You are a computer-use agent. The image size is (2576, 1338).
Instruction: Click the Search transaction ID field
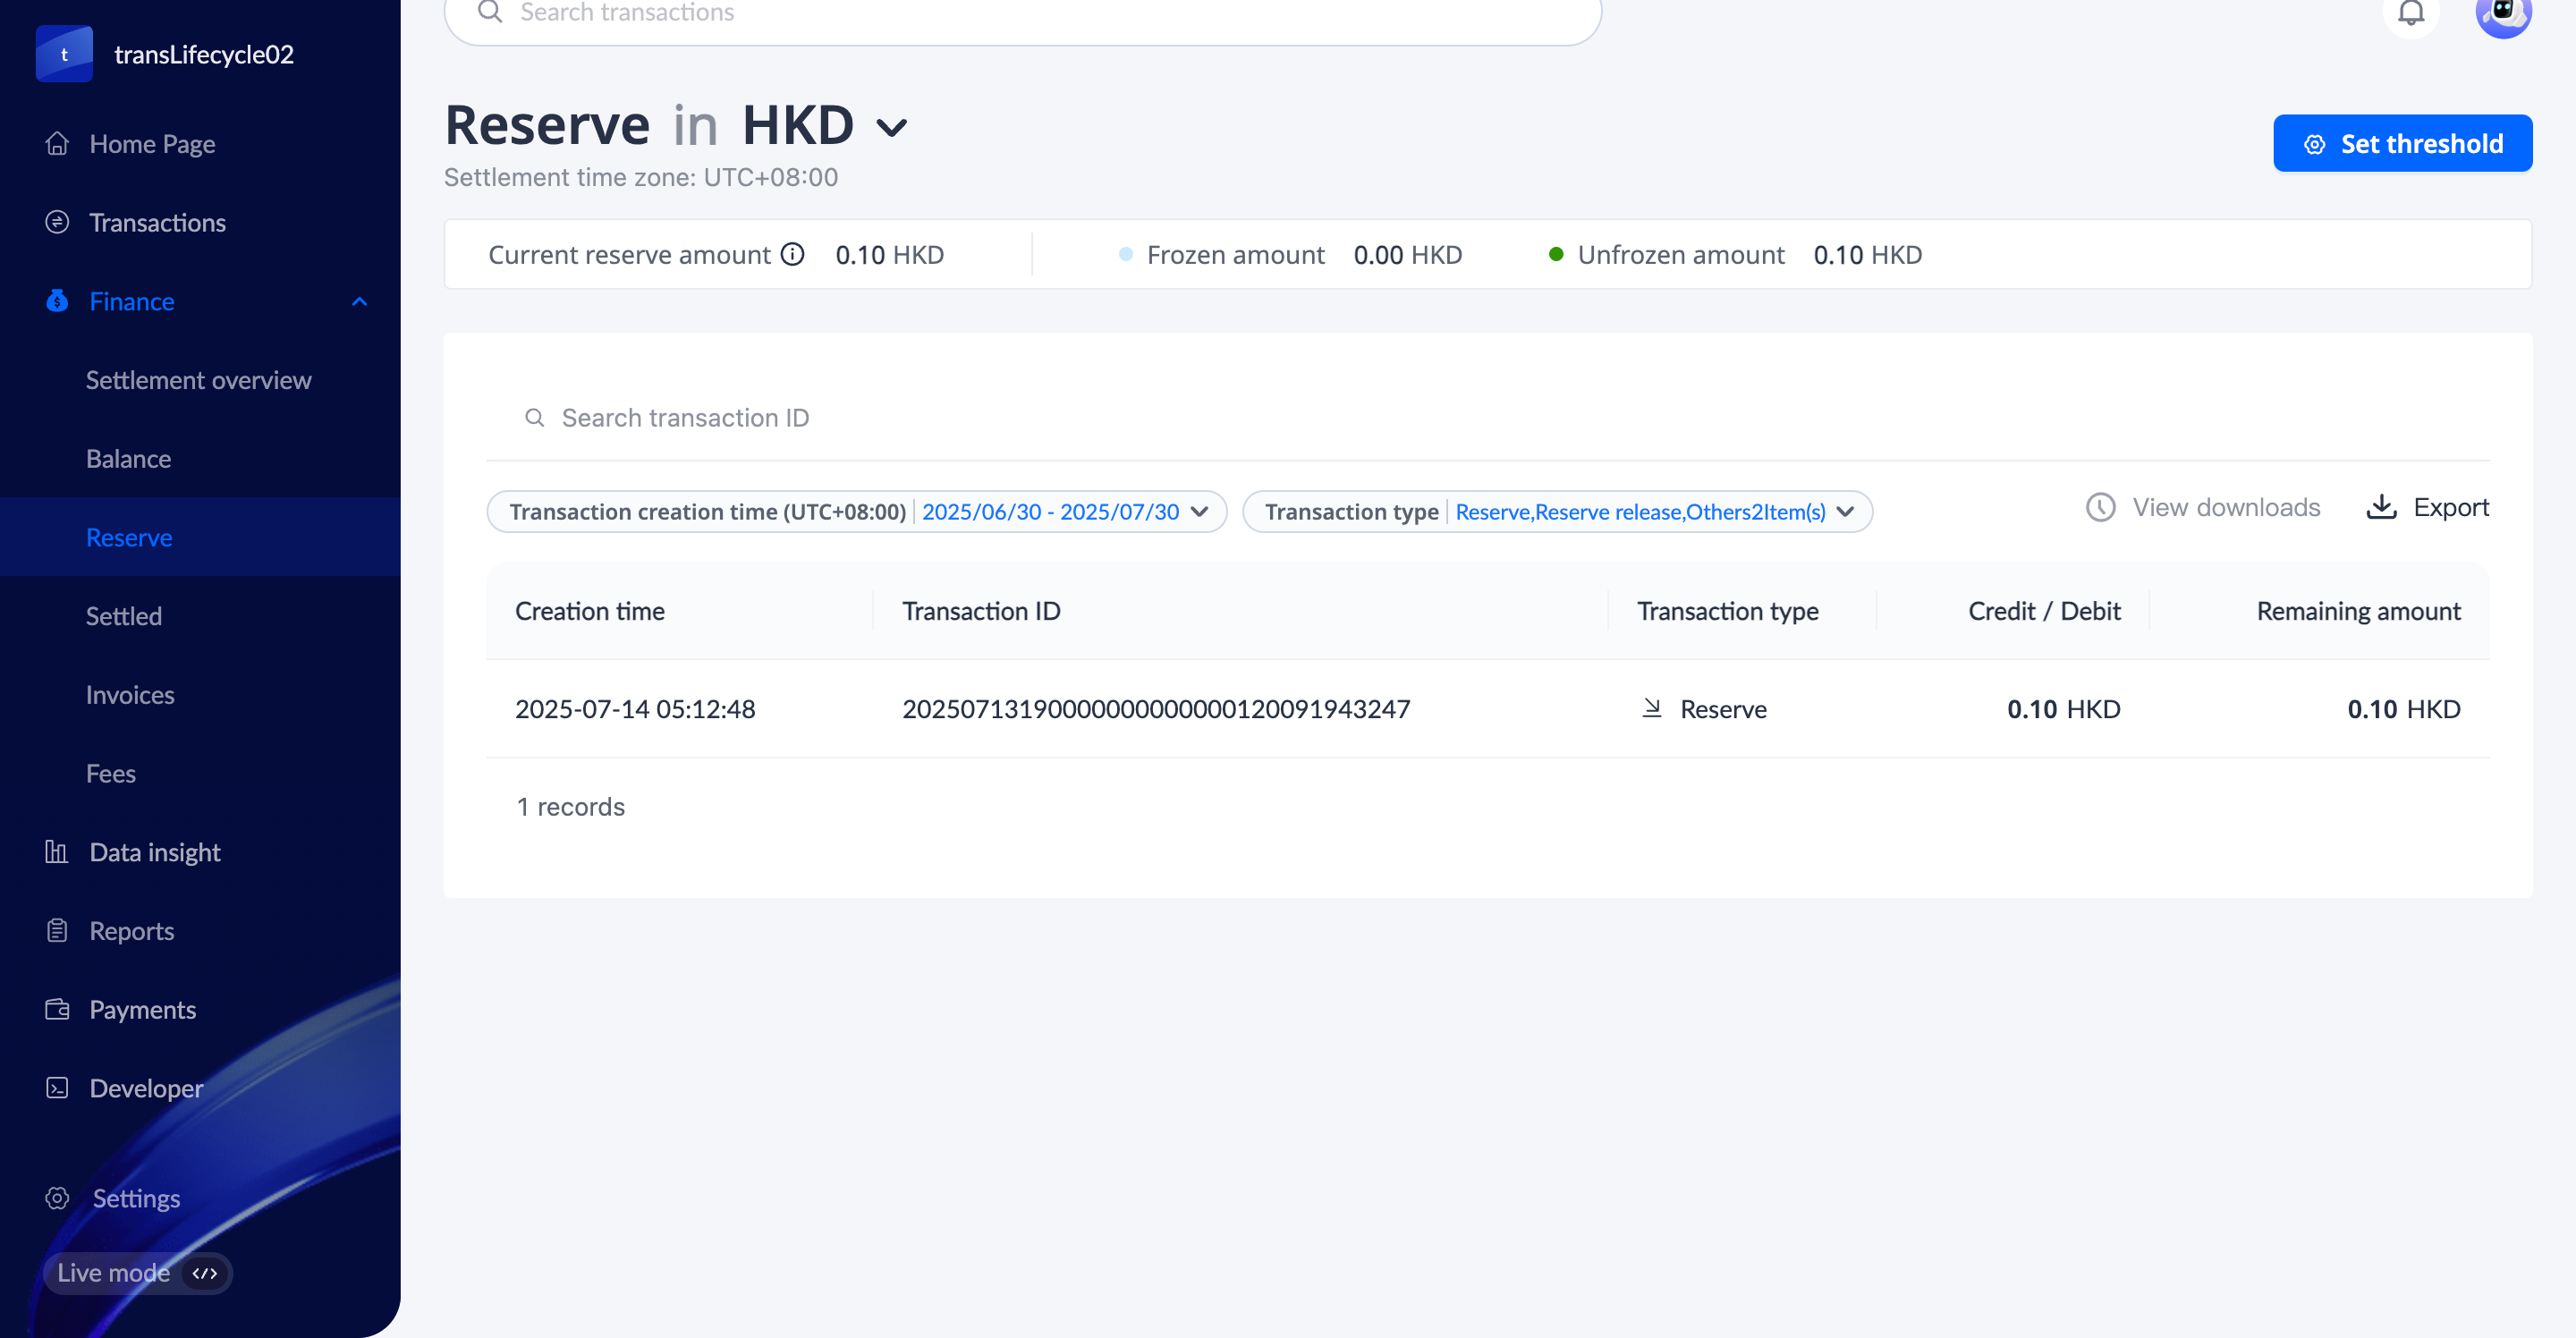coord(684,417)
